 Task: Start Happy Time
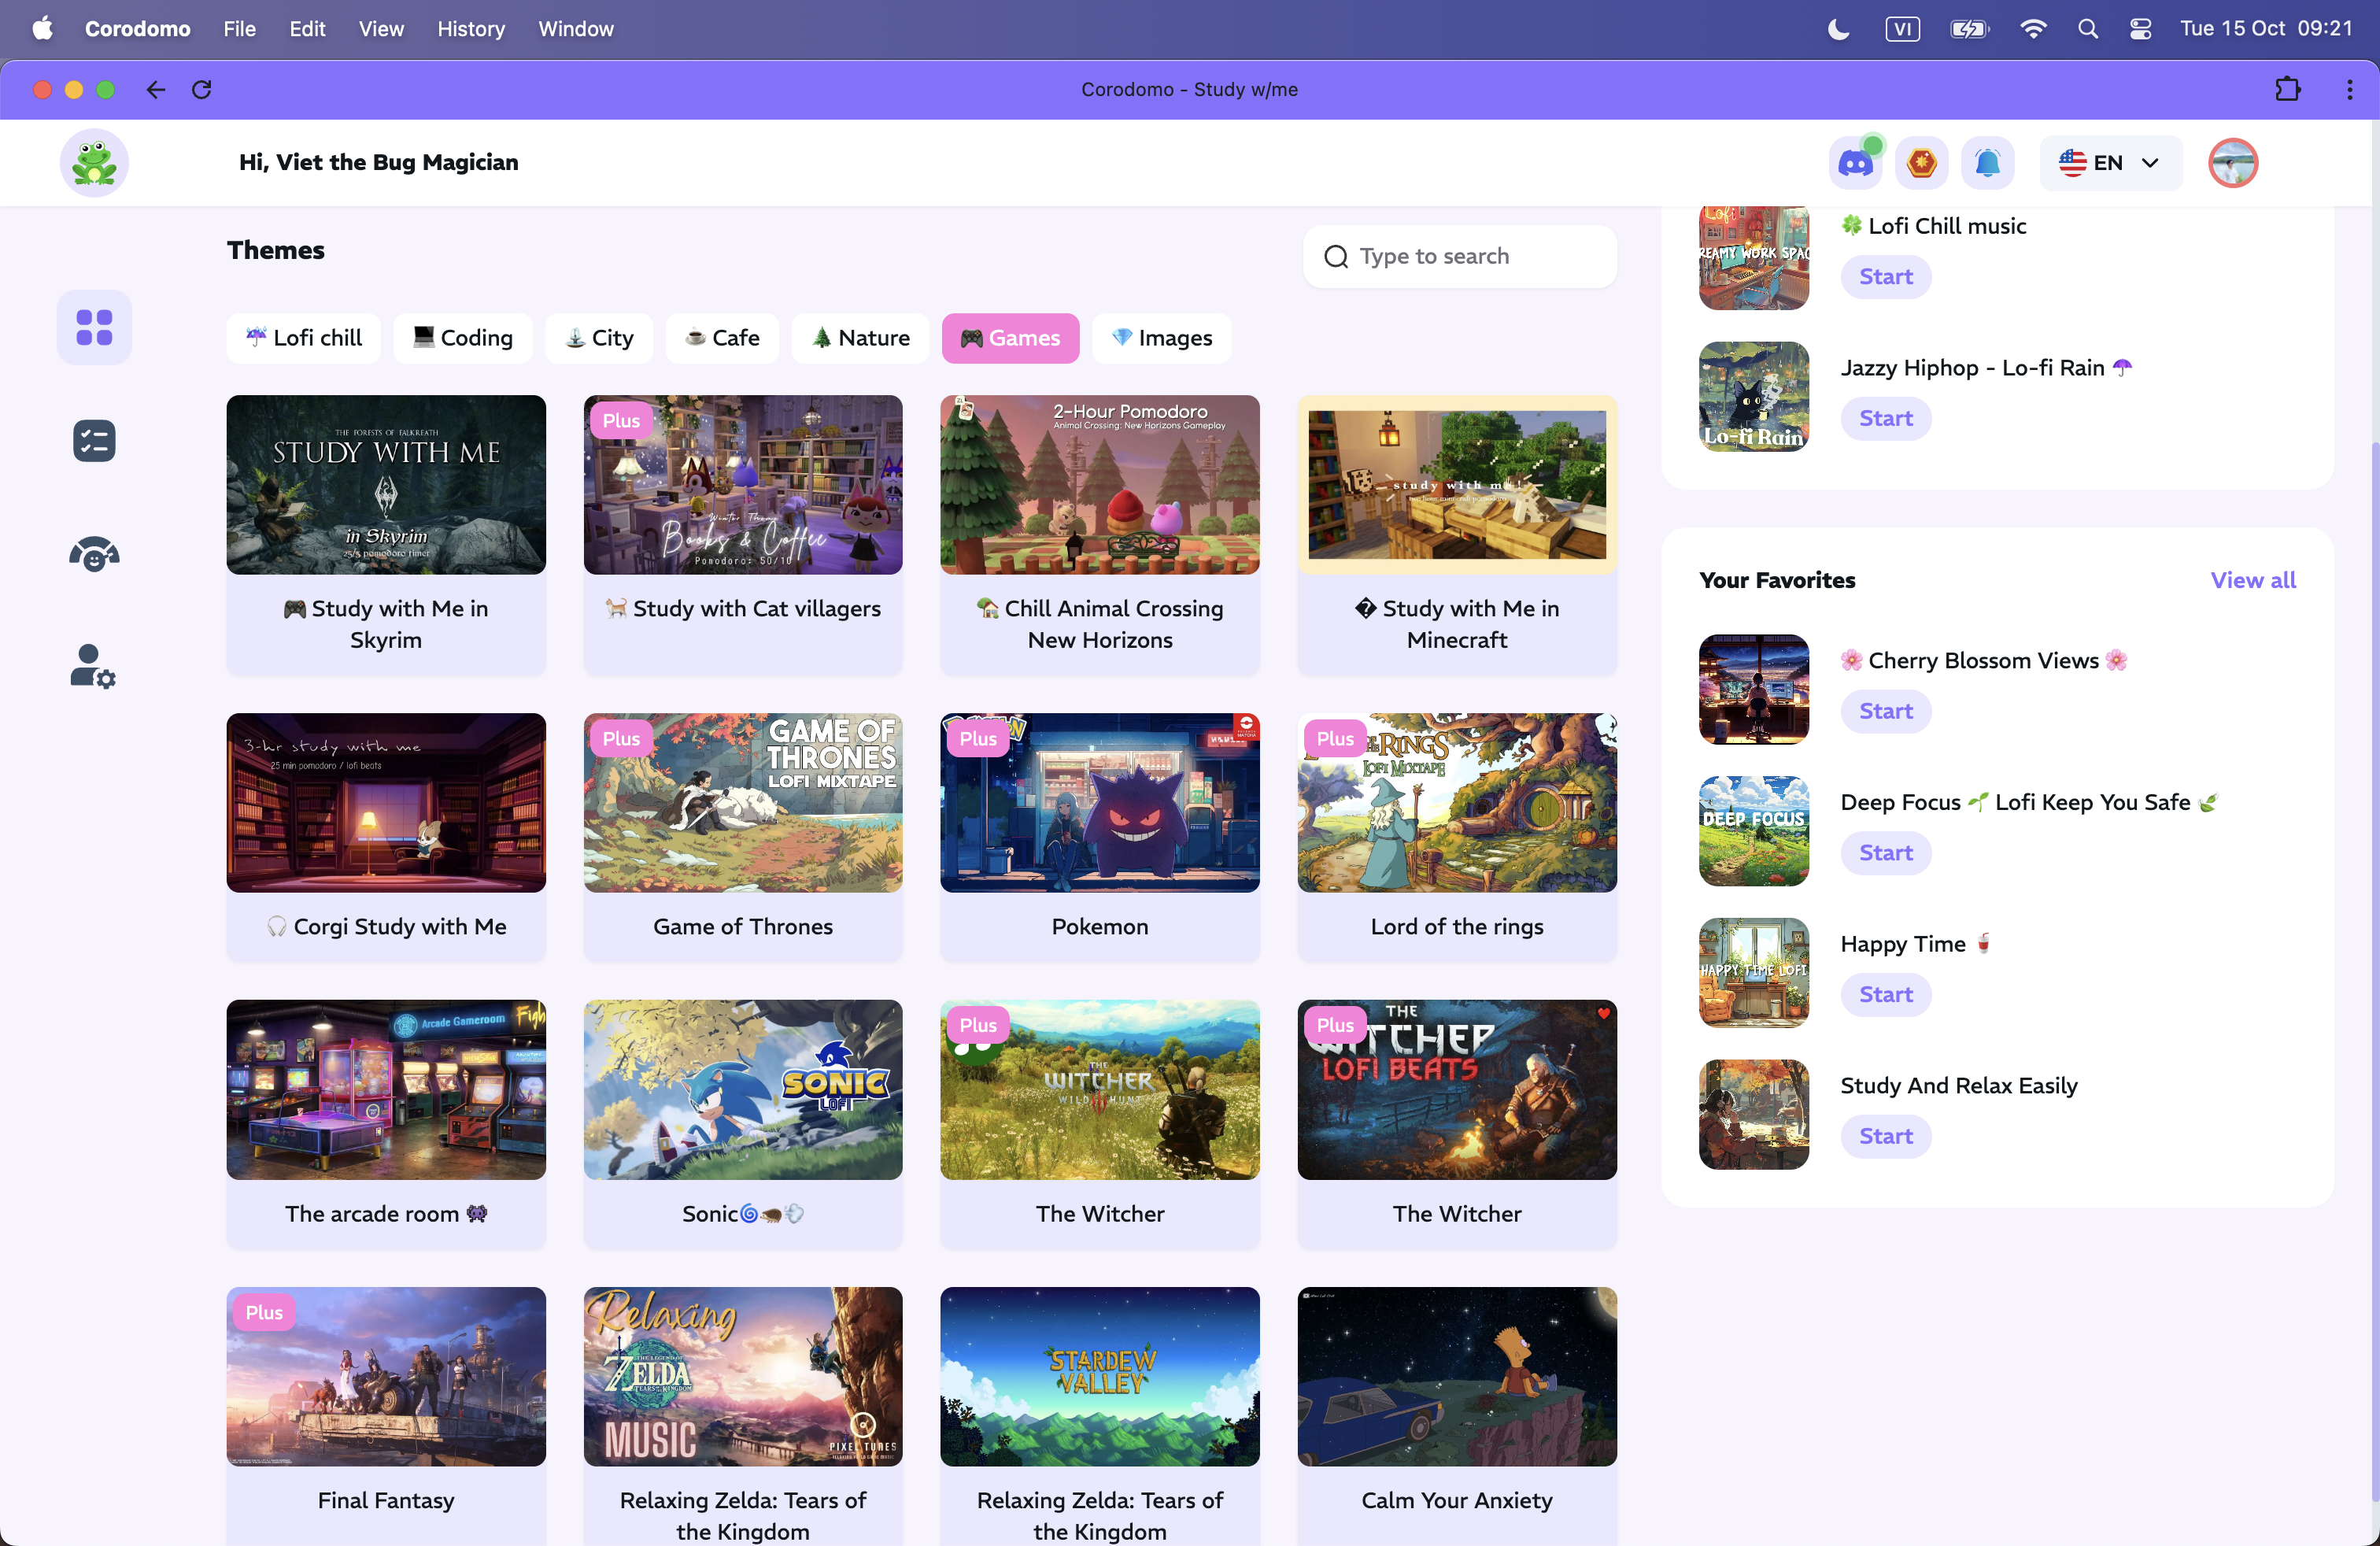pos(1886,994)
